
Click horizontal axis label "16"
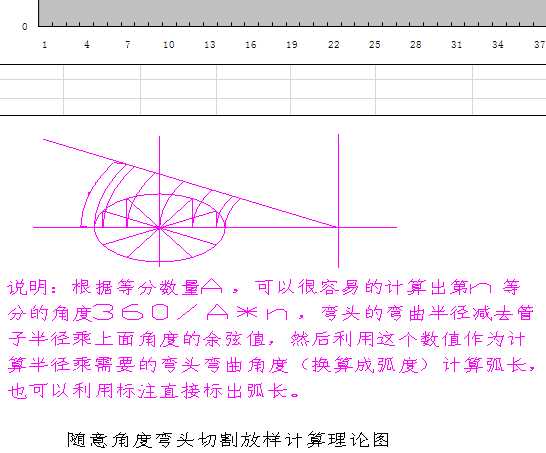click(x=251, y=45)
